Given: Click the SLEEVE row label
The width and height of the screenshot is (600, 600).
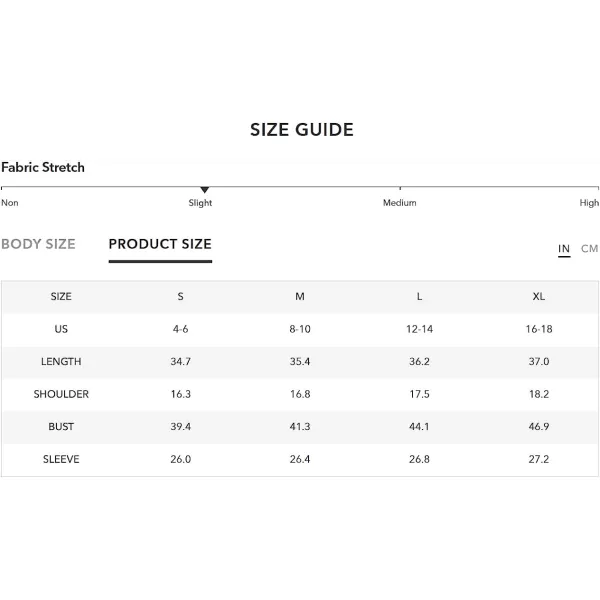Looking at the screenshot, I should point(61,459).
